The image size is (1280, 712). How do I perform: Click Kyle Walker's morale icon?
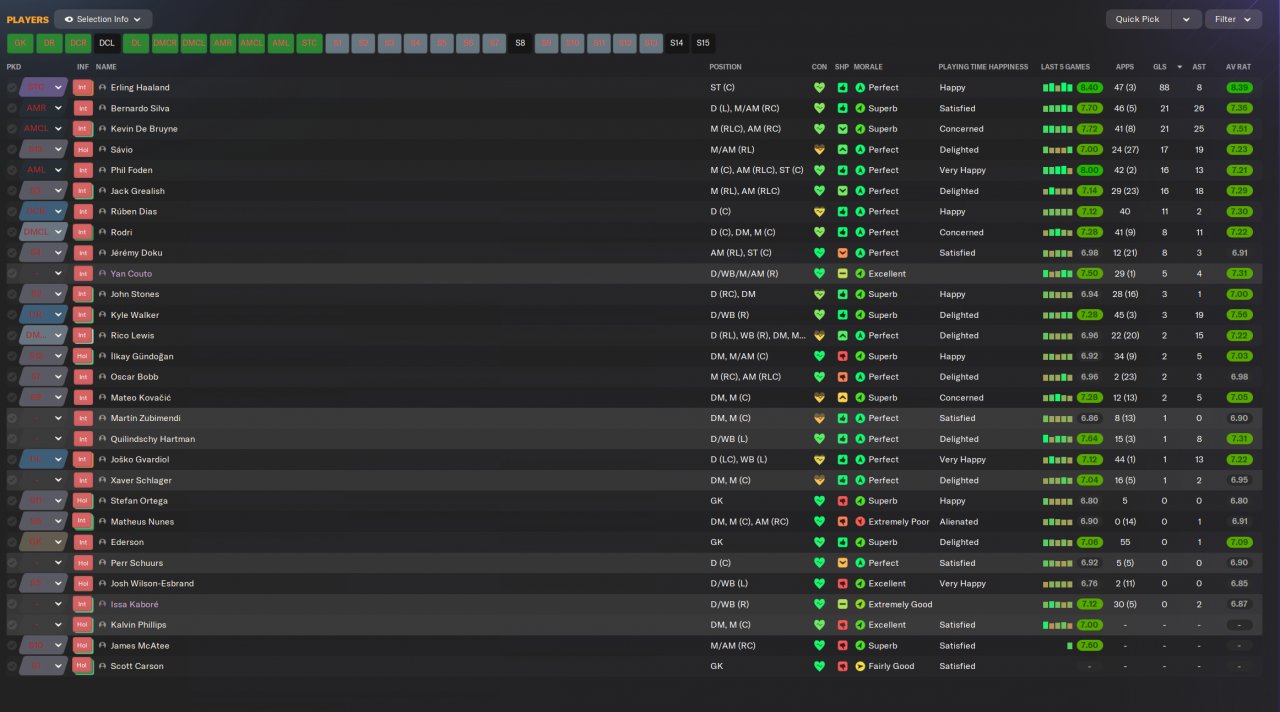[x=860, y=315]
